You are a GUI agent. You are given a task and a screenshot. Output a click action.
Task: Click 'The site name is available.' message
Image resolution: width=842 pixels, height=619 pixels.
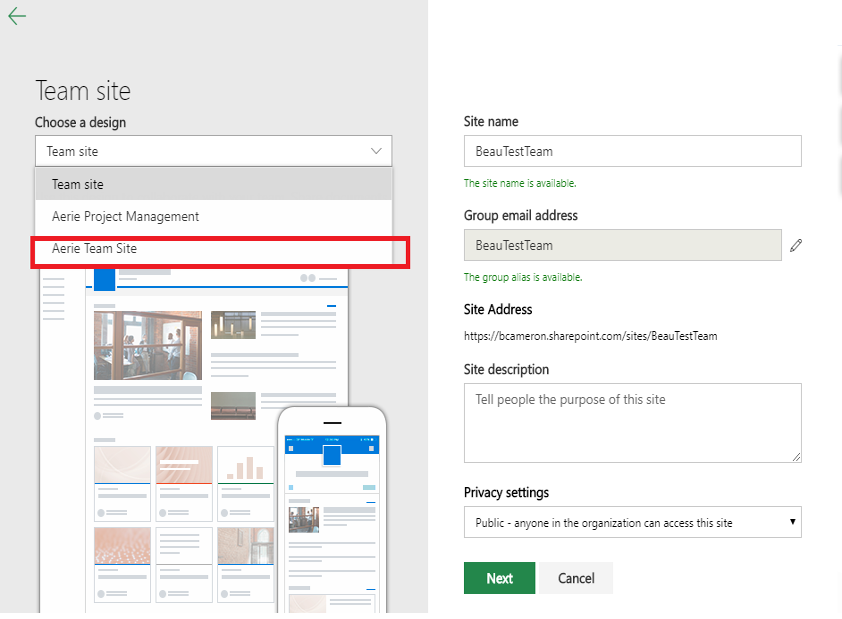[520, 183]
